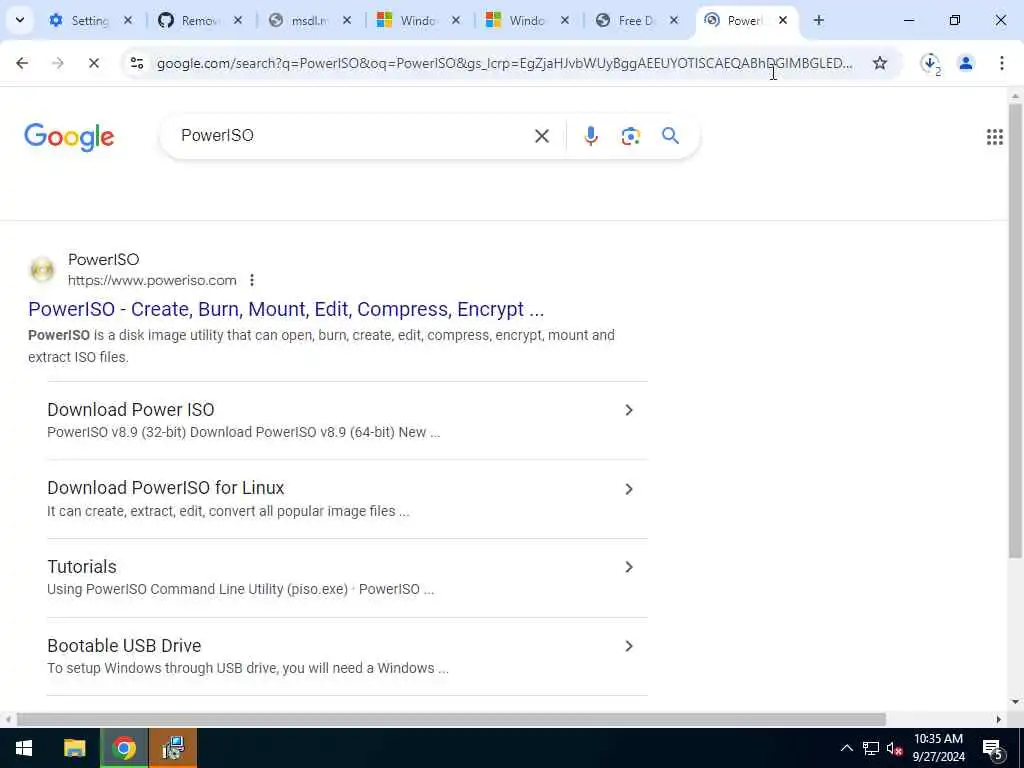Open the Chrome profile avatar
This screenshot has width=1024, height=768.
(x=965, y=63)
